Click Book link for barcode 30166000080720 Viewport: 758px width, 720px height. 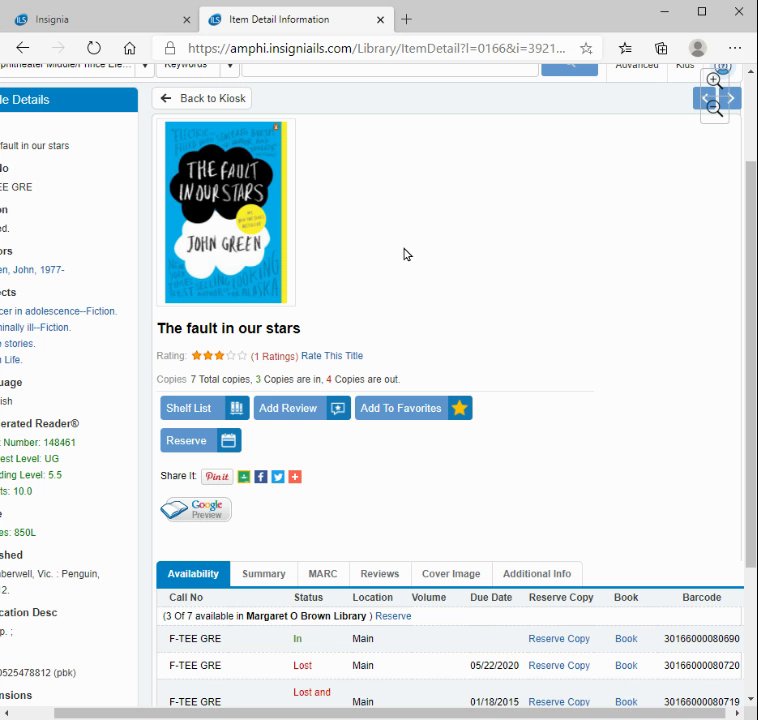pos(626,666)
